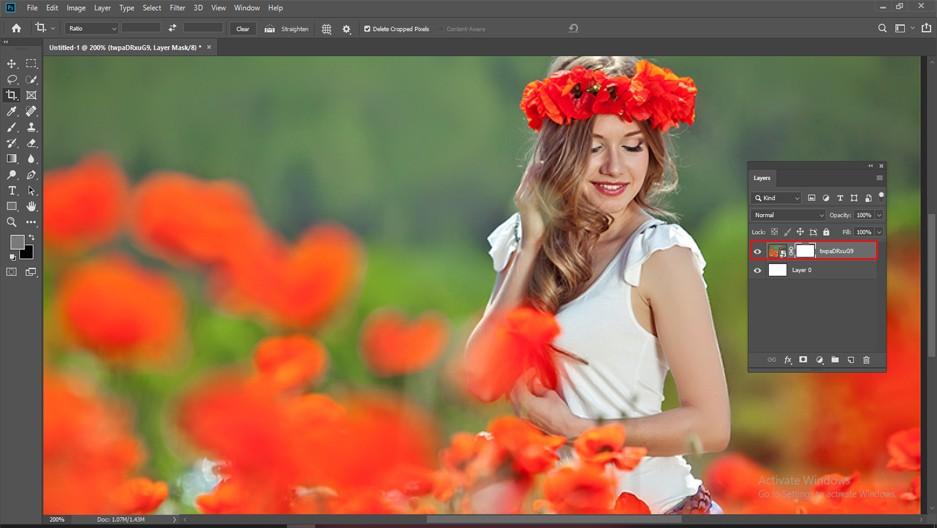The width and height of the screenshot is (937, 528).
Task: Swap width and height crop values
Action: (172, 28)
